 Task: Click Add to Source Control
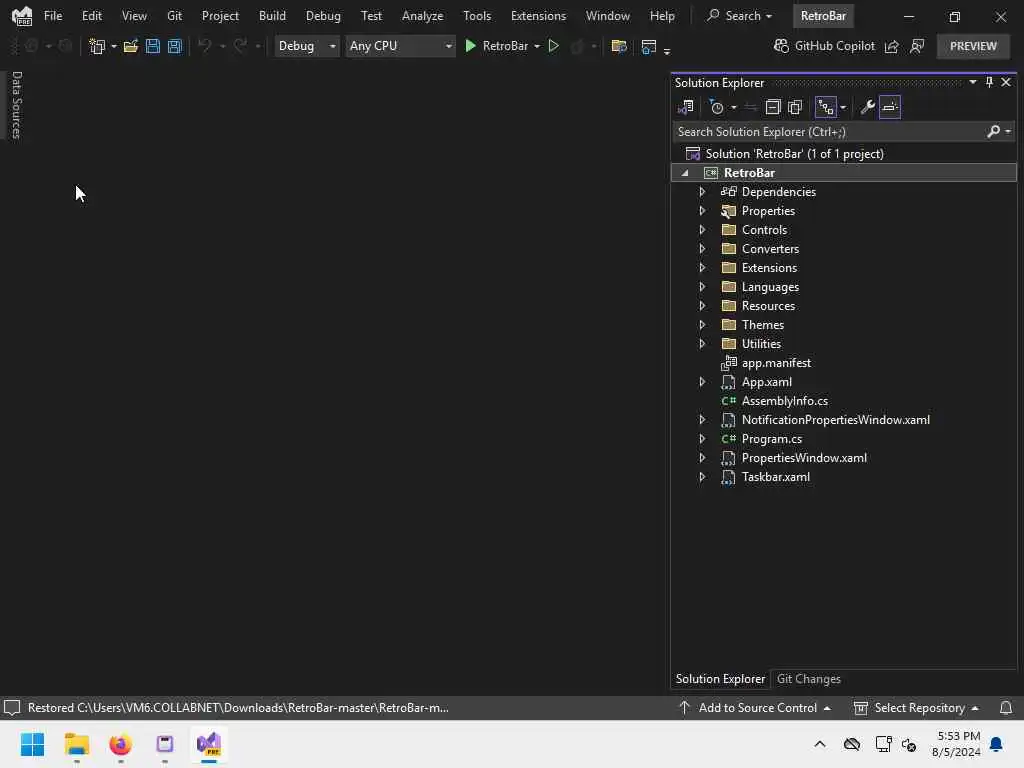tap(756, 708)
